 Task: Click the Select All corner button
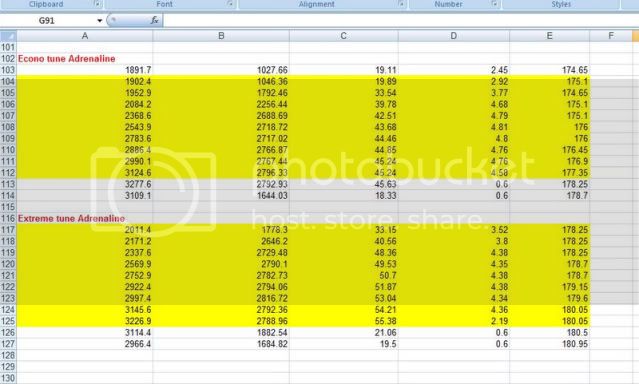(8, 36)
